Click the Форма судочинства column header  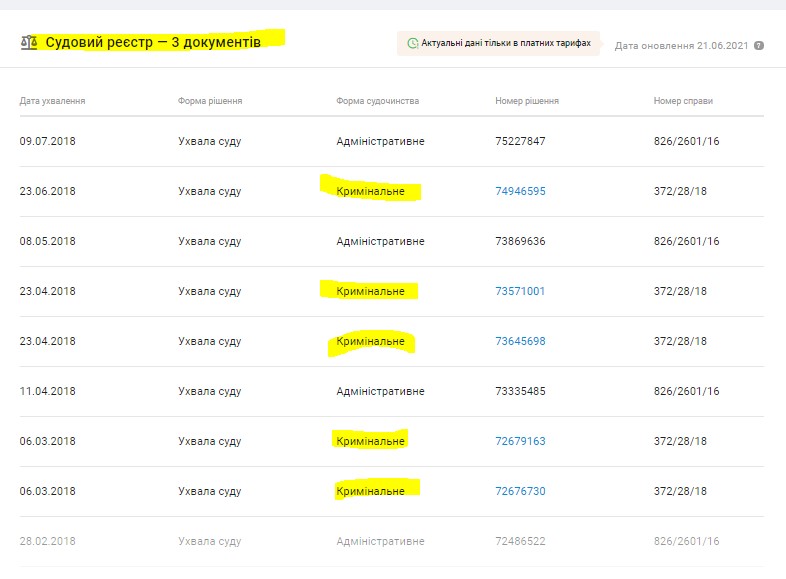[378, 101]
